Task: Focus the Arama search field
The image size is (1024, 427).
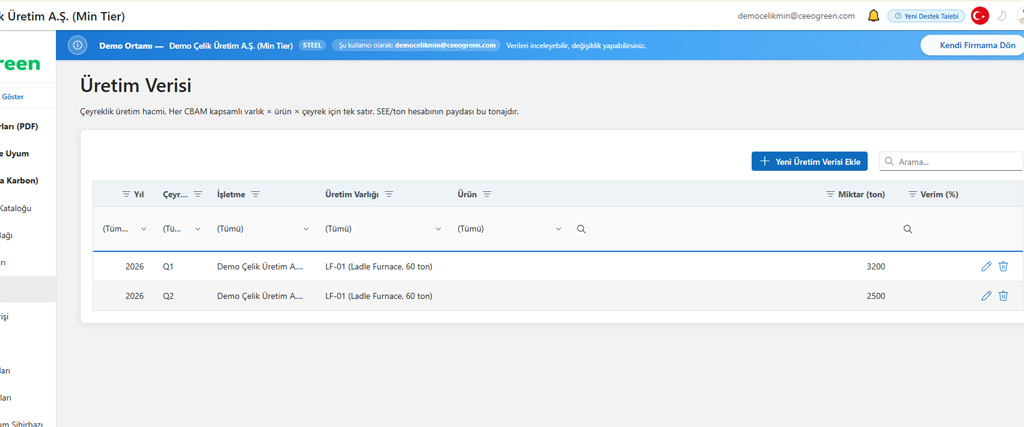Action: tap(951, 161)
